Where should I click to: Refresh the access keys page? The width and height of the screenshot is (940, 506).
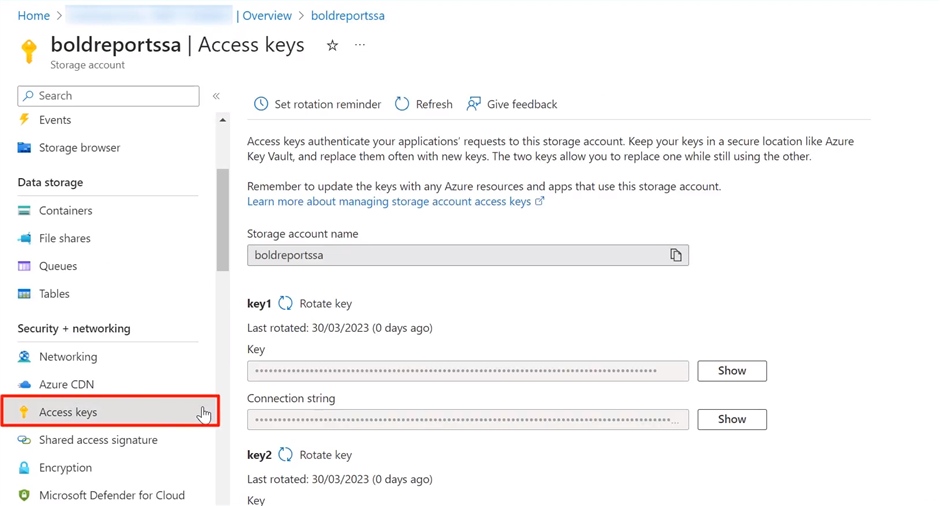point(423,104)
